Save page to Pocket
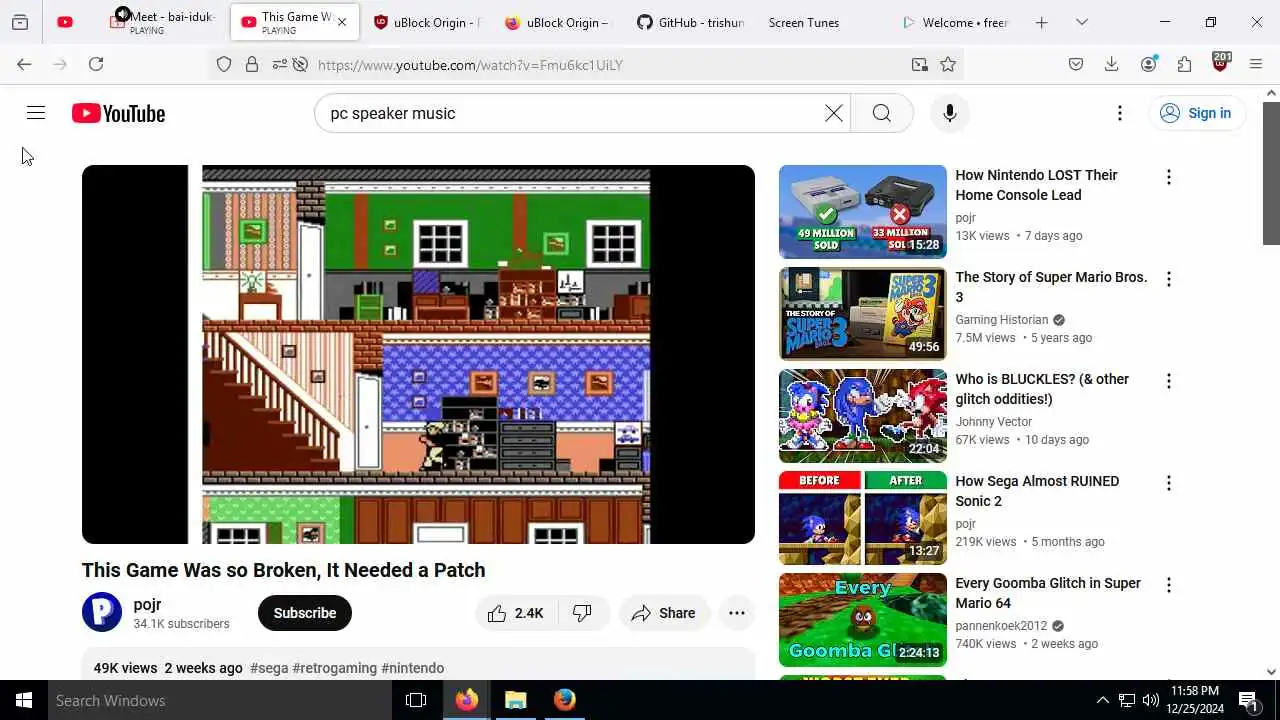 coord(1076,64)
